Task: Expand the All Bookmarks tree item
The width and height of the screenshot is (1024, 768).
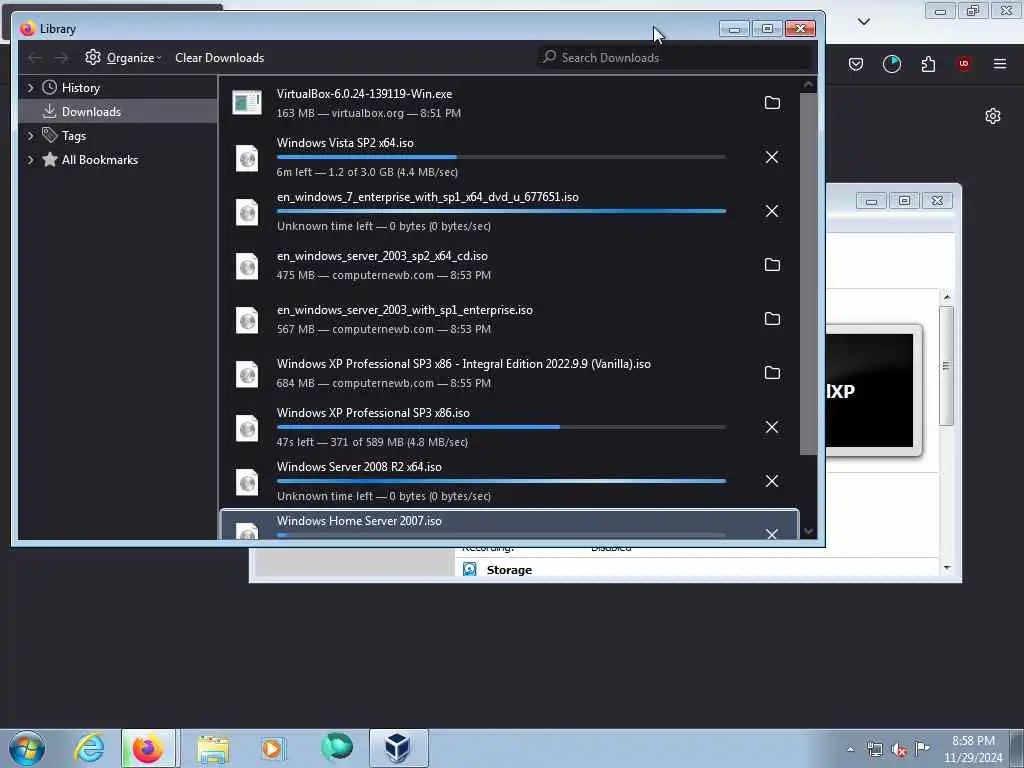Action: pos(30,160)
